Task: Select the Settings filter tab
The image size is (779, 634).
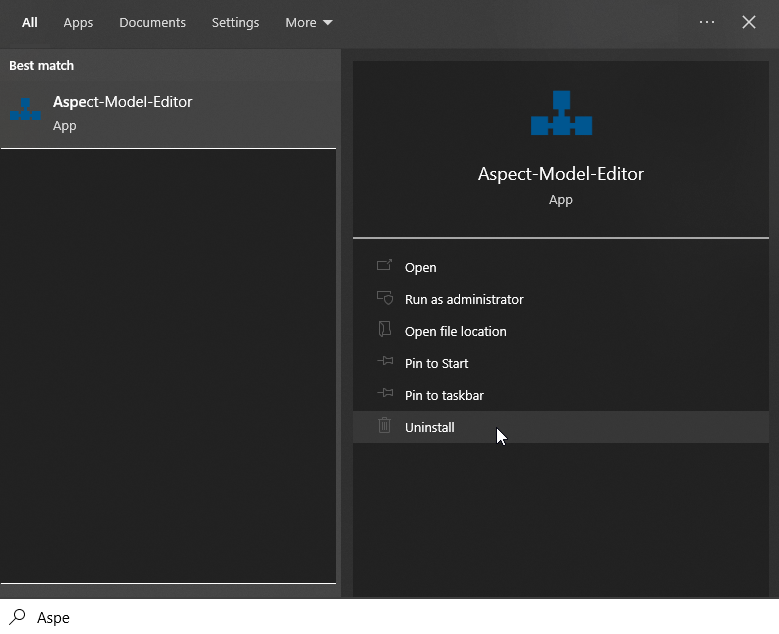Action: (x=235, y=22)
